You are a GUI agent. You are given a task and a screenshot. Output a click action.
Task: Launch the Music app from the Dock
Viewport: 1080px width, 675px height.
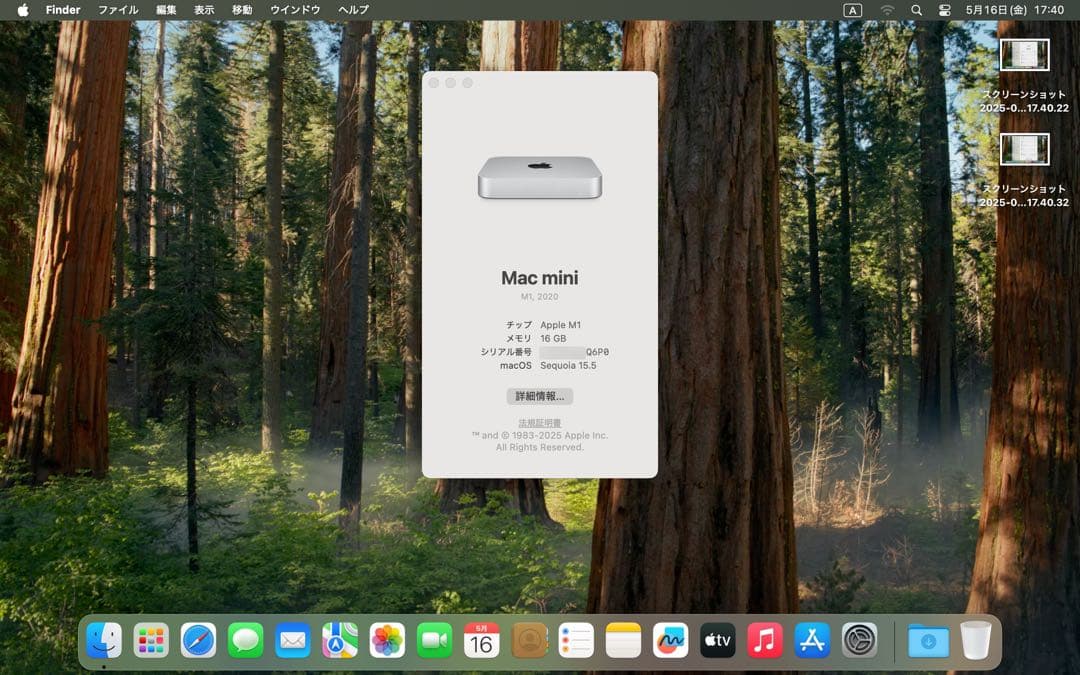pos(764,640)
